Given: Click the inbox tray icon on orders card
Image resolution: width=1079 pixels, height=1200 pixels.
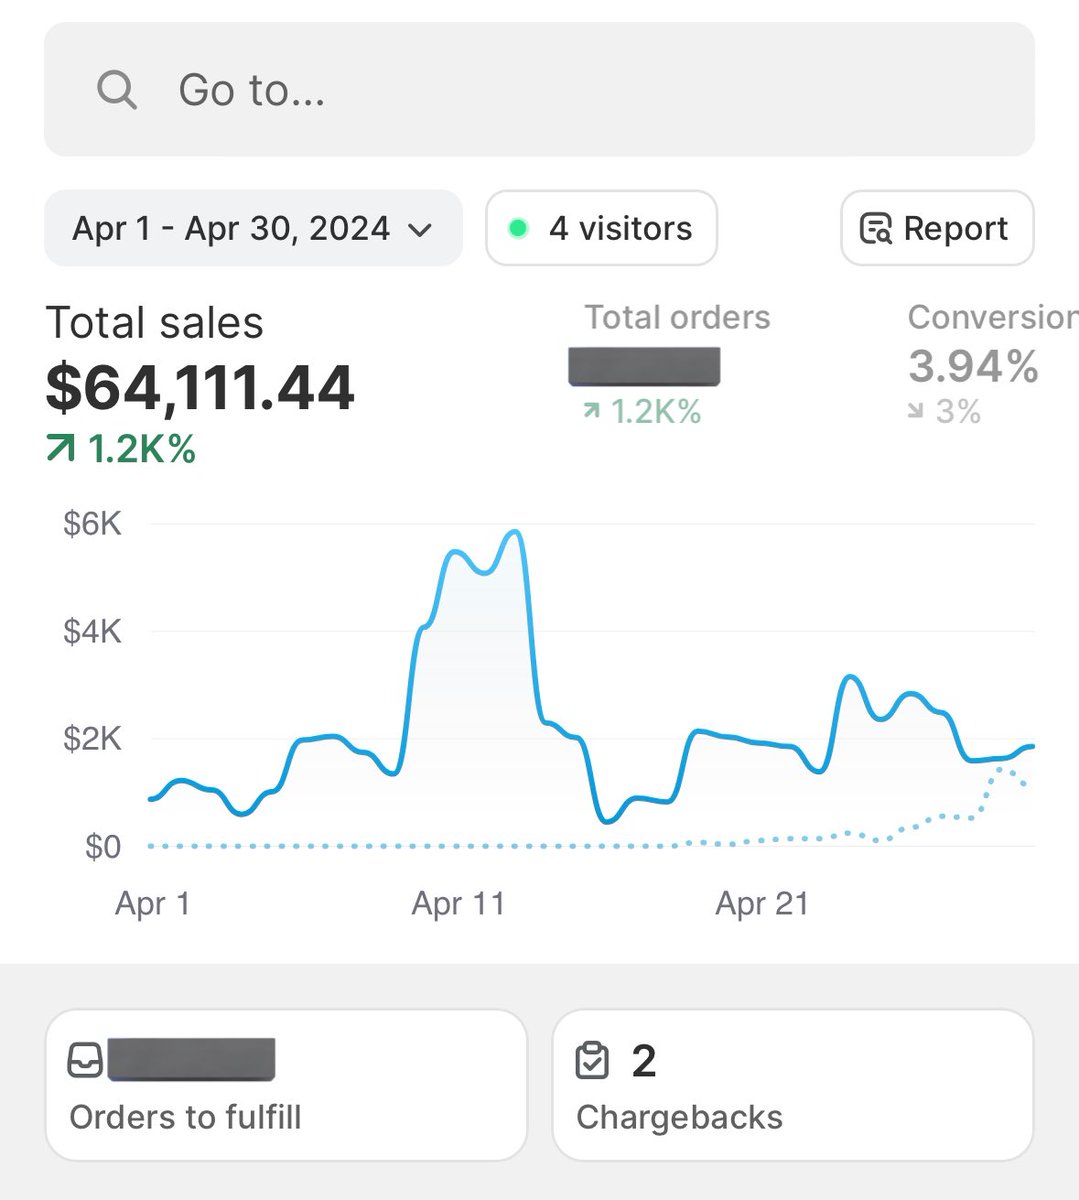Looking at the screenshot, I should click(85, 1060).
